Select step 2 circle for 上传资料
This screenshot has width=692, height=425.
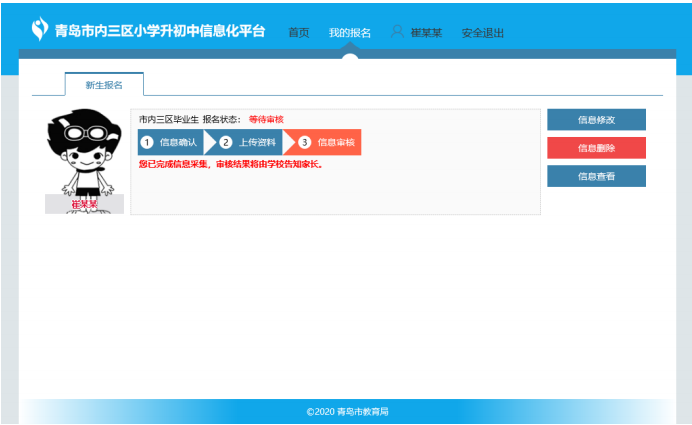coord(226,142)
